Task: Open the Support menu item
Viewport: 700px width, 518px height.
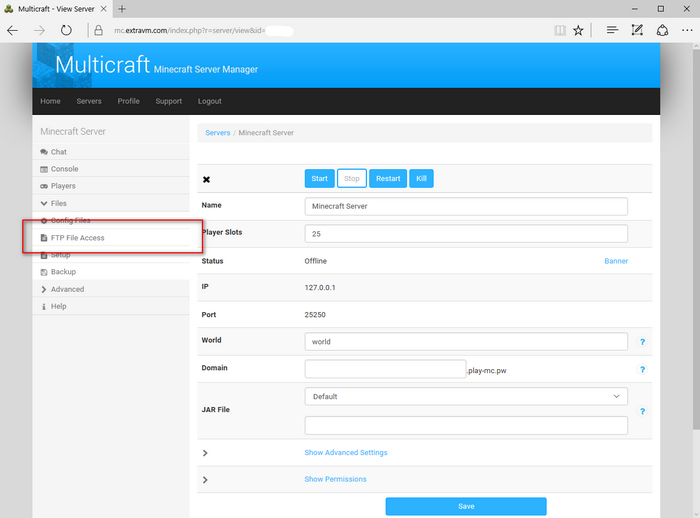Action: click(168, 101)
